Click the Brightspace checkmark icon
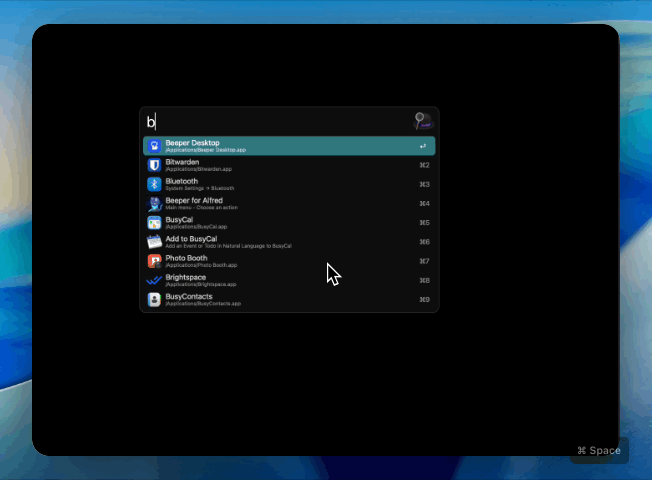The height and width of the screenshot is (480, 652). click(154, 281)
